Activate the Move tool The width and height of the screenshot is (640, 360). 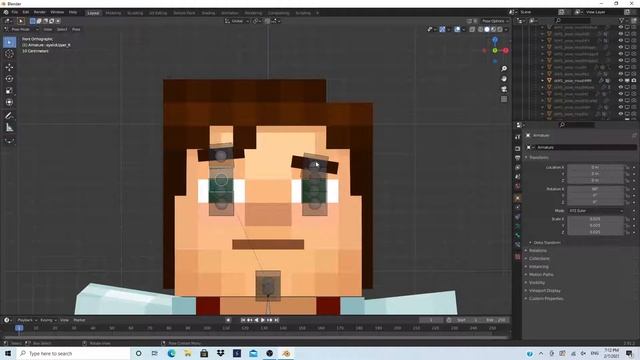point(9,67)
